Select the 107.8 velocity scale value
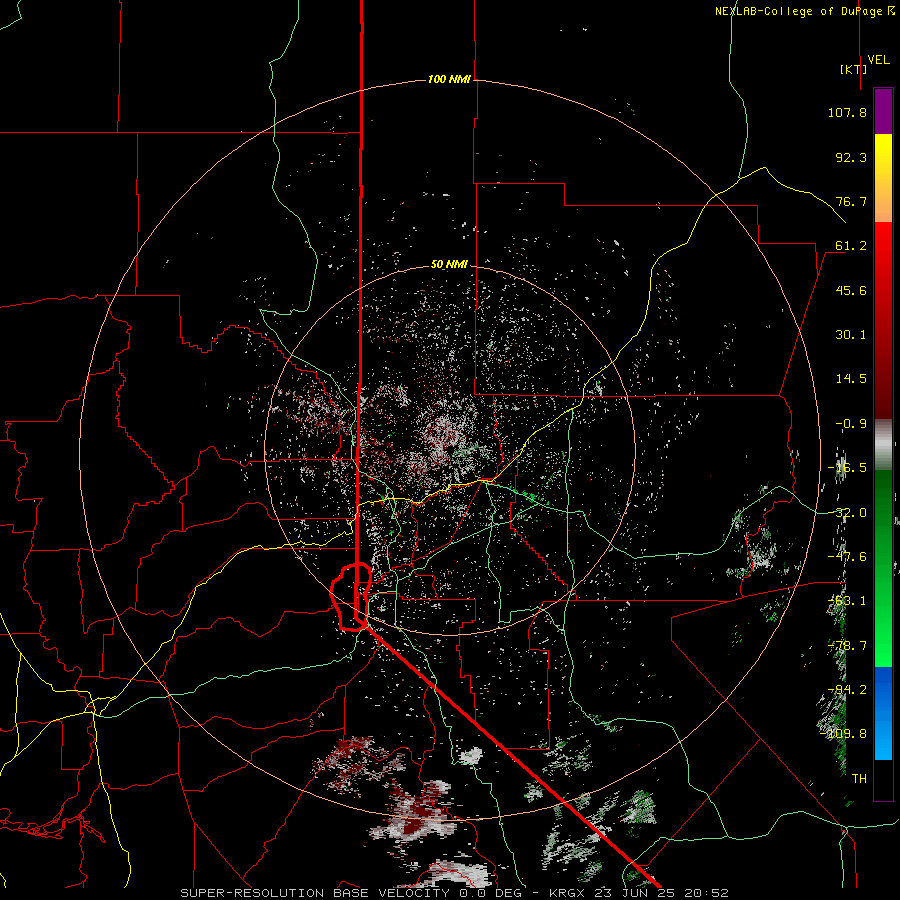The image size is (900, 900). tap(847, 112)
